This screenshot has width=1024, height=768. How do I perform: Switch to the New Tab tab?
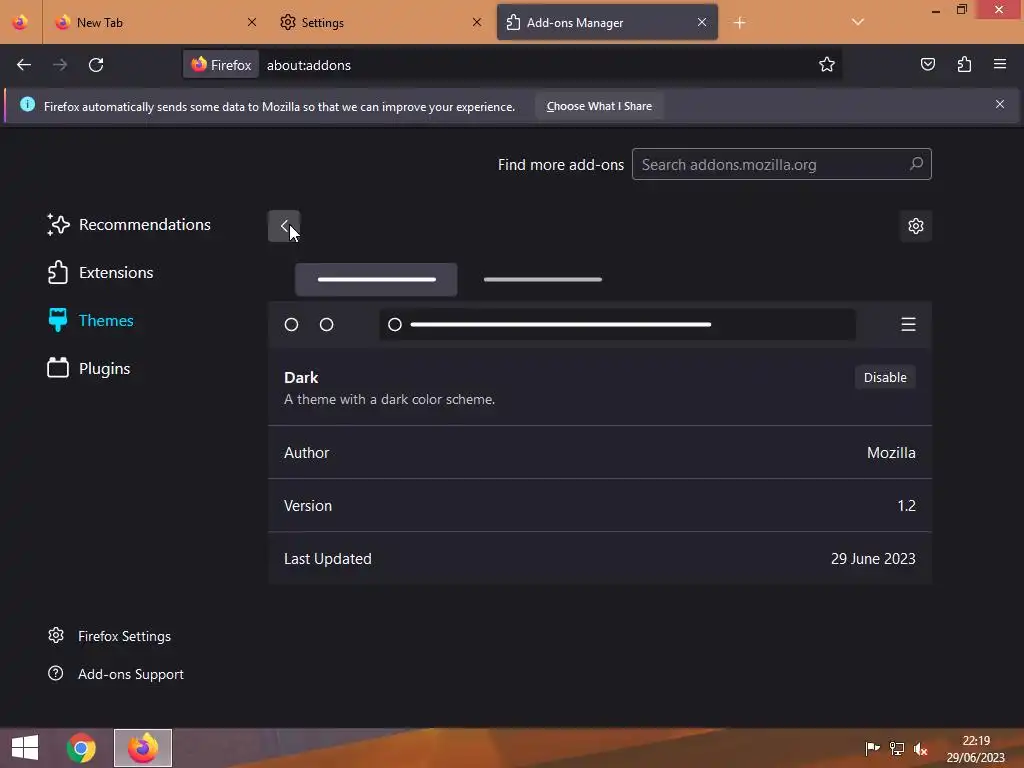point(156,22)
